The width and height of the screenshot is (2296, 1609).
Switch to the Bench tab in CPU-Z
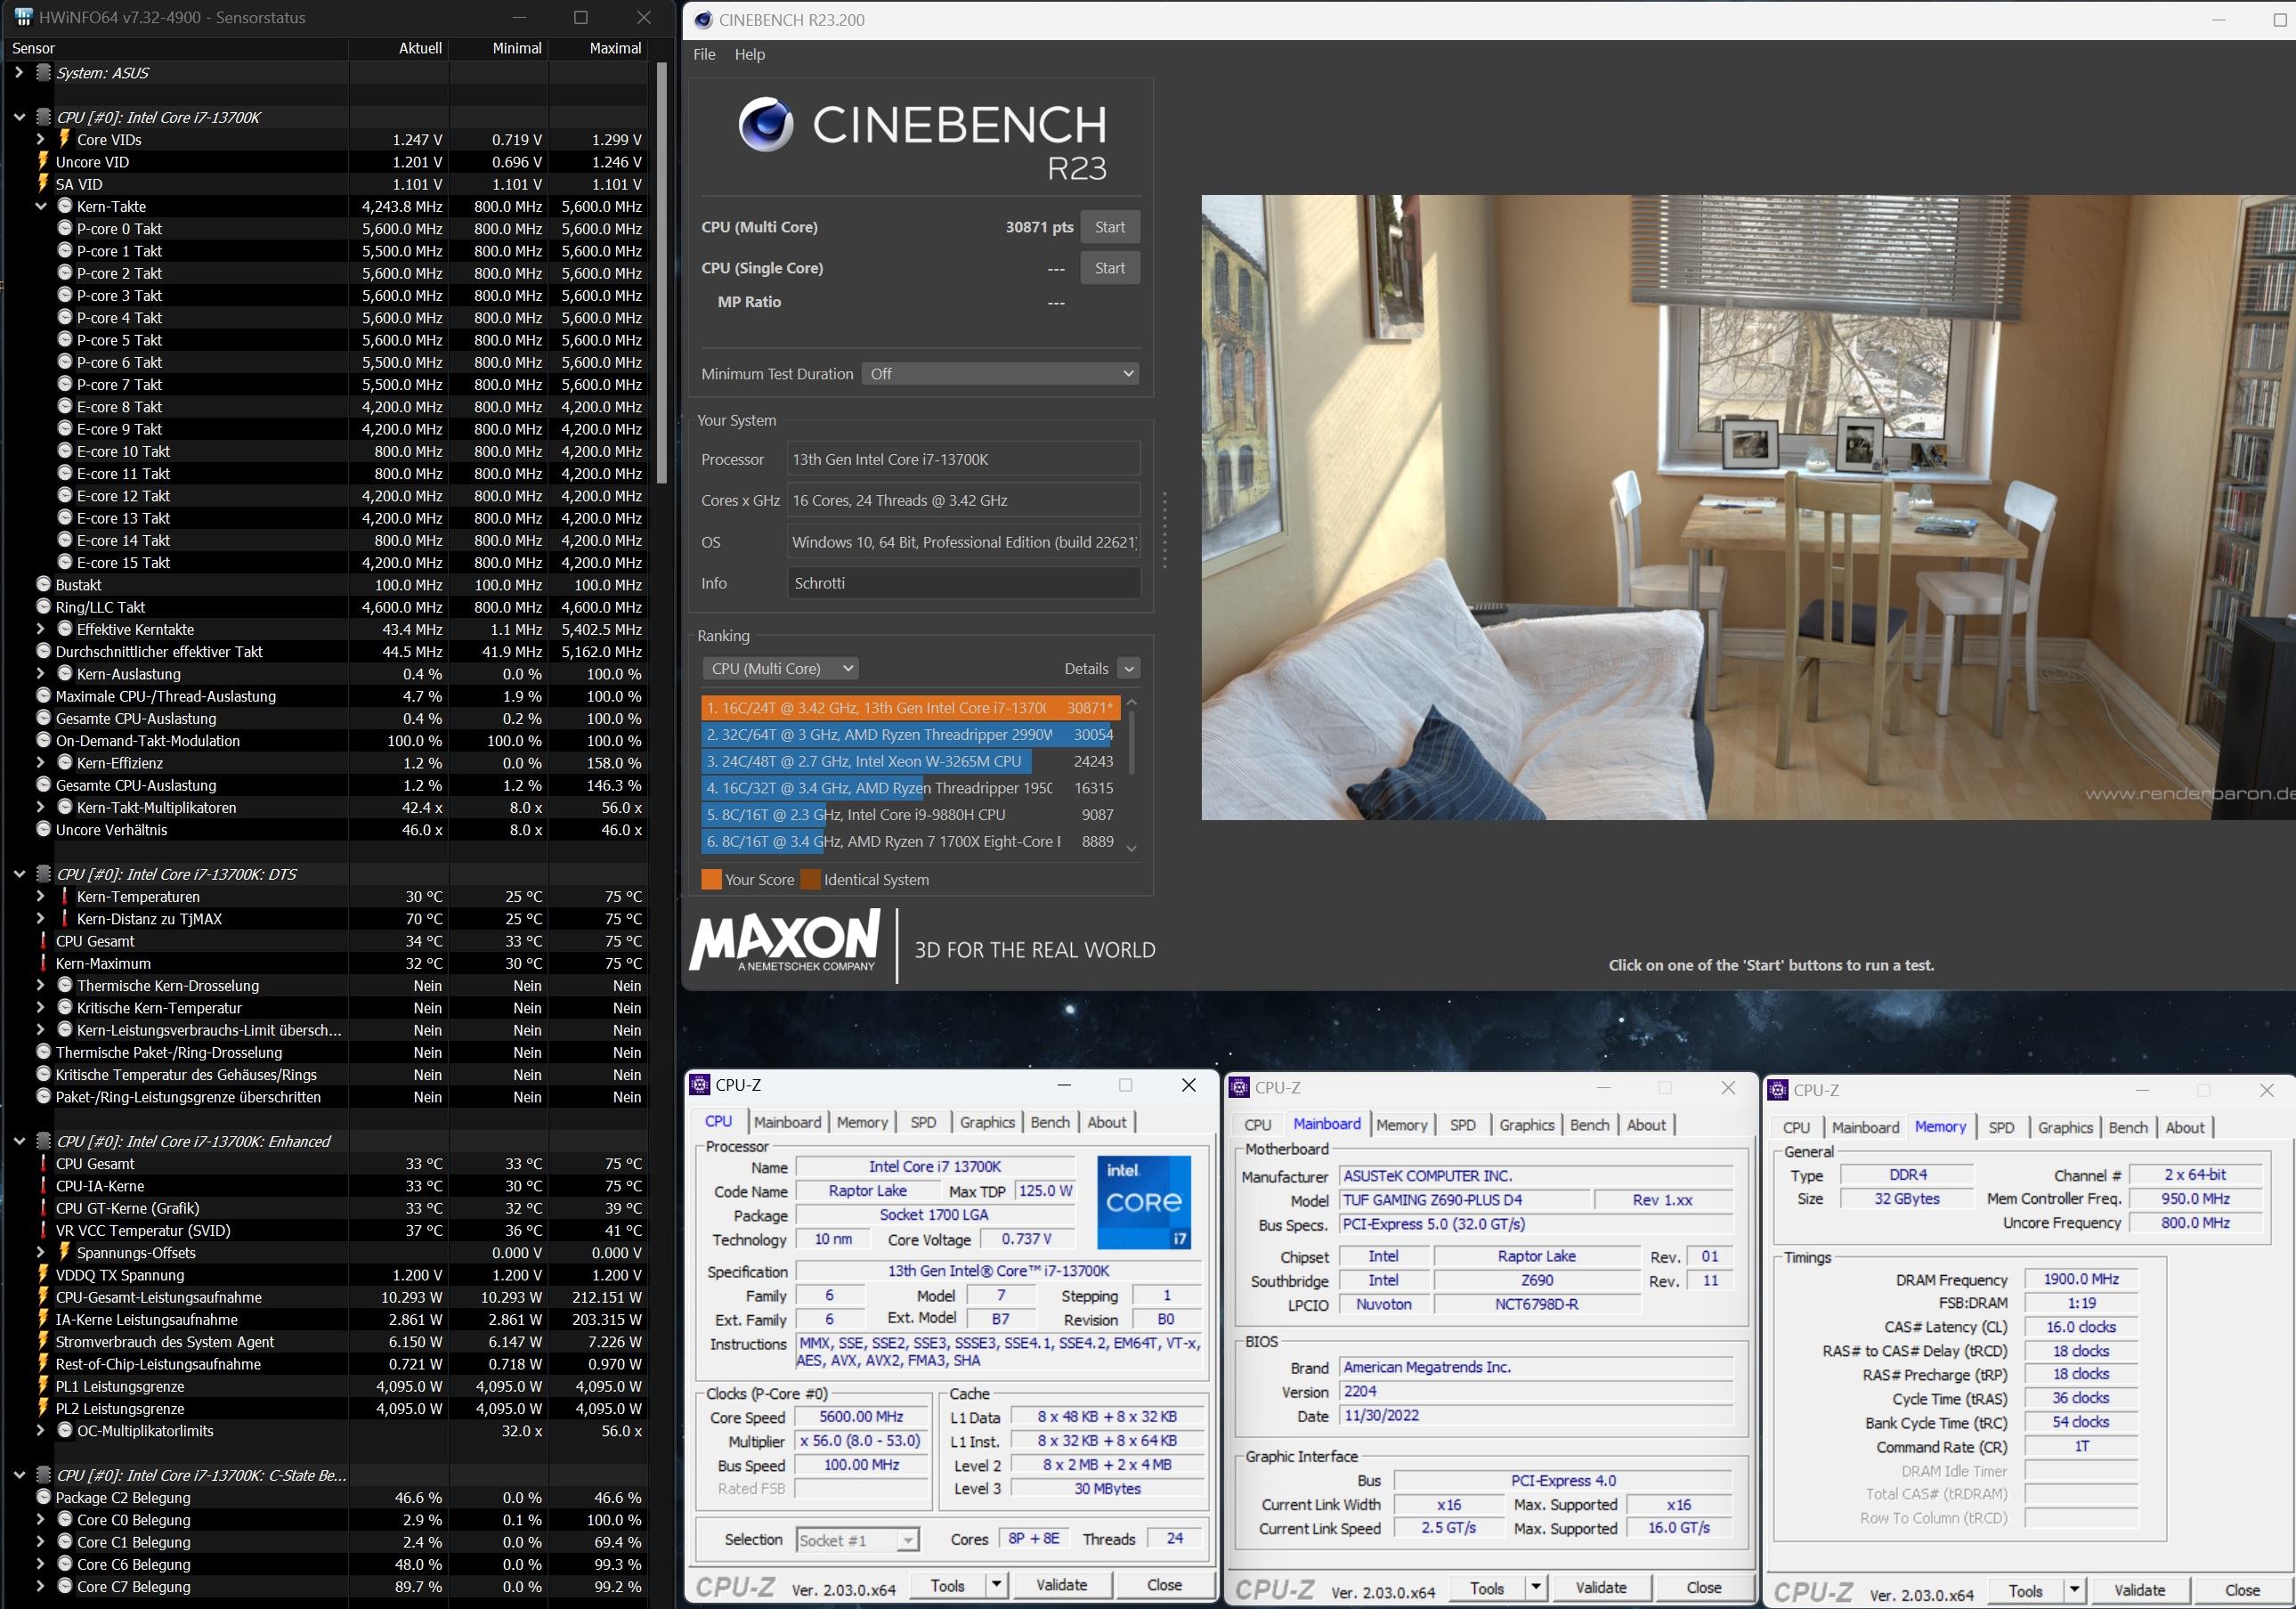(x=1049, y=1122)
